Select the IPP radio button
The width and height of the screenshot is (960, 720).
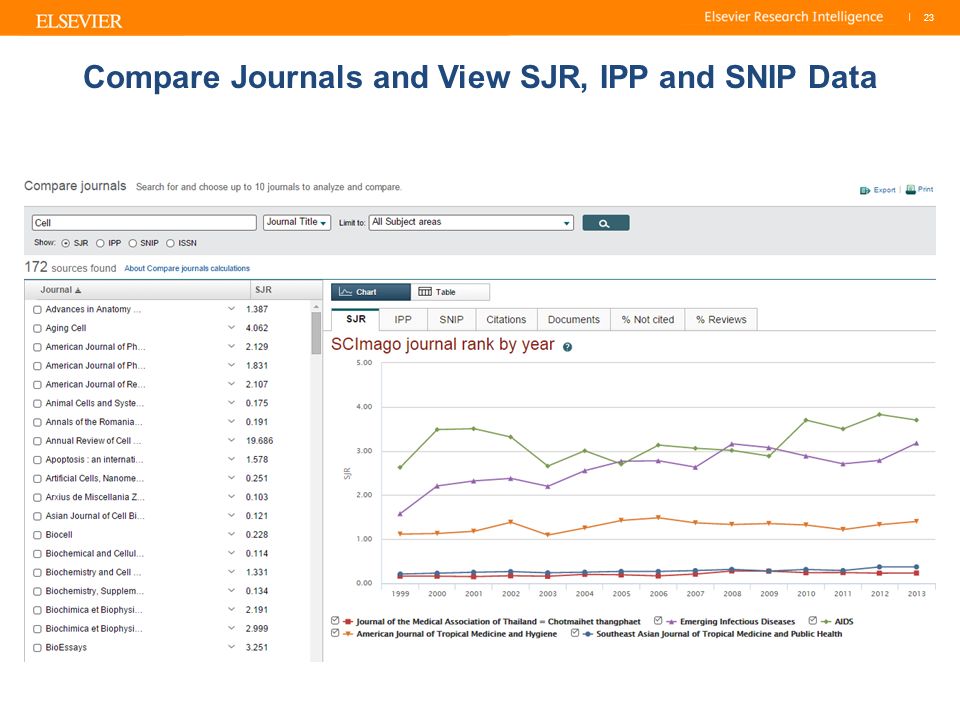(x=100, y=244)
